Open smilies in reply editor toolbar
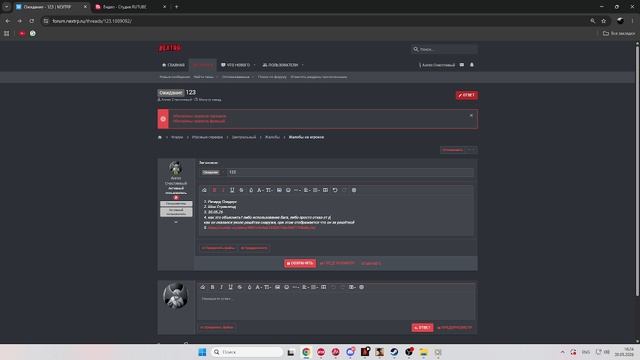This screenshot has width=640, height=360. tap(287, 287)
